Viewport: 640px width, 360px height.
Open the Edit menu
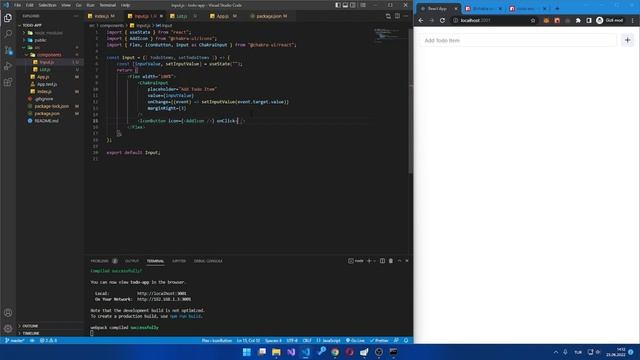coord(30,5)
